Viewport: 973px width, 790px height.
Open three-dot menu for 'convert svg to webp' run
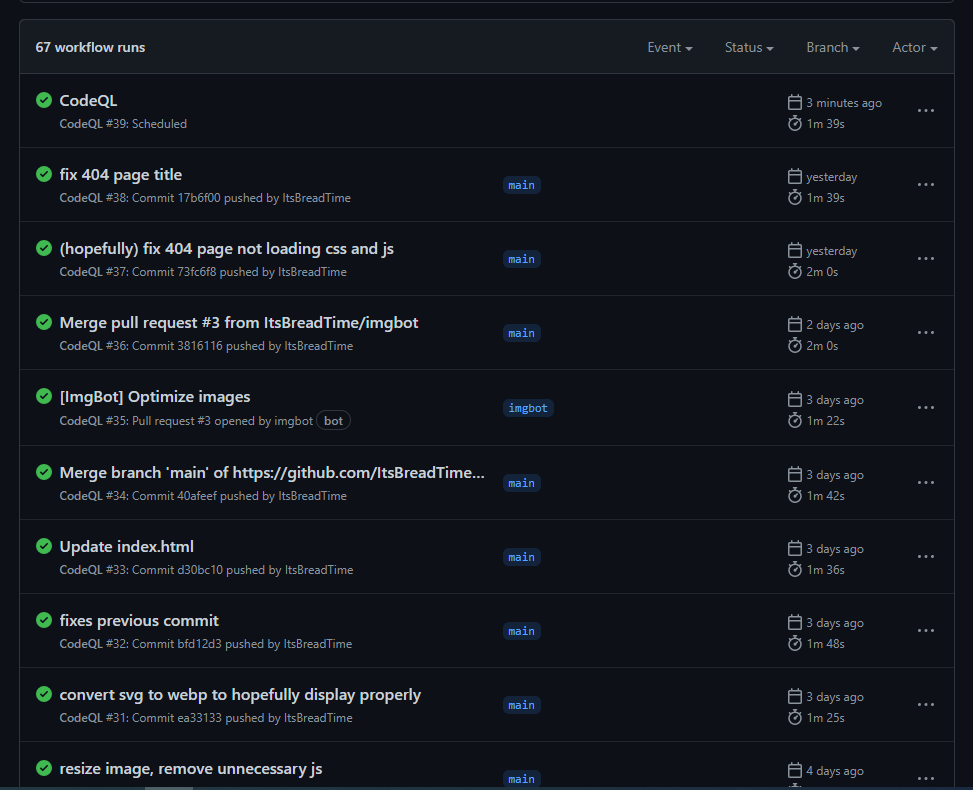click(x=925, y=705)
